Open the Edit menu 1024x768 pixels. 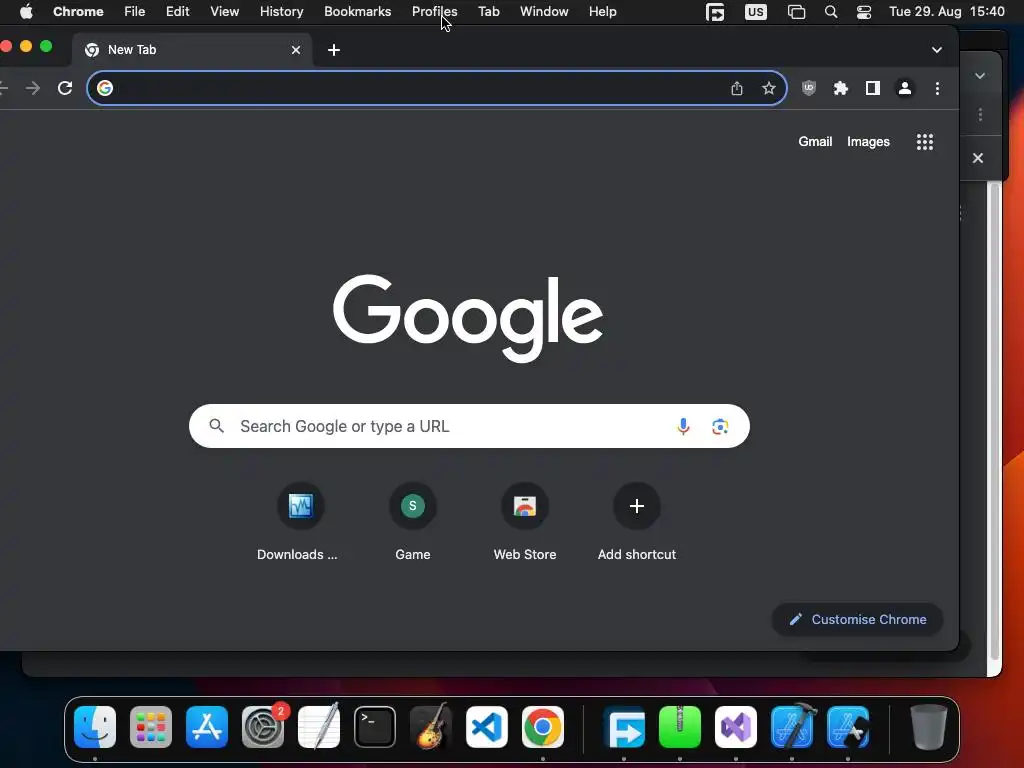tap(178, 12)
